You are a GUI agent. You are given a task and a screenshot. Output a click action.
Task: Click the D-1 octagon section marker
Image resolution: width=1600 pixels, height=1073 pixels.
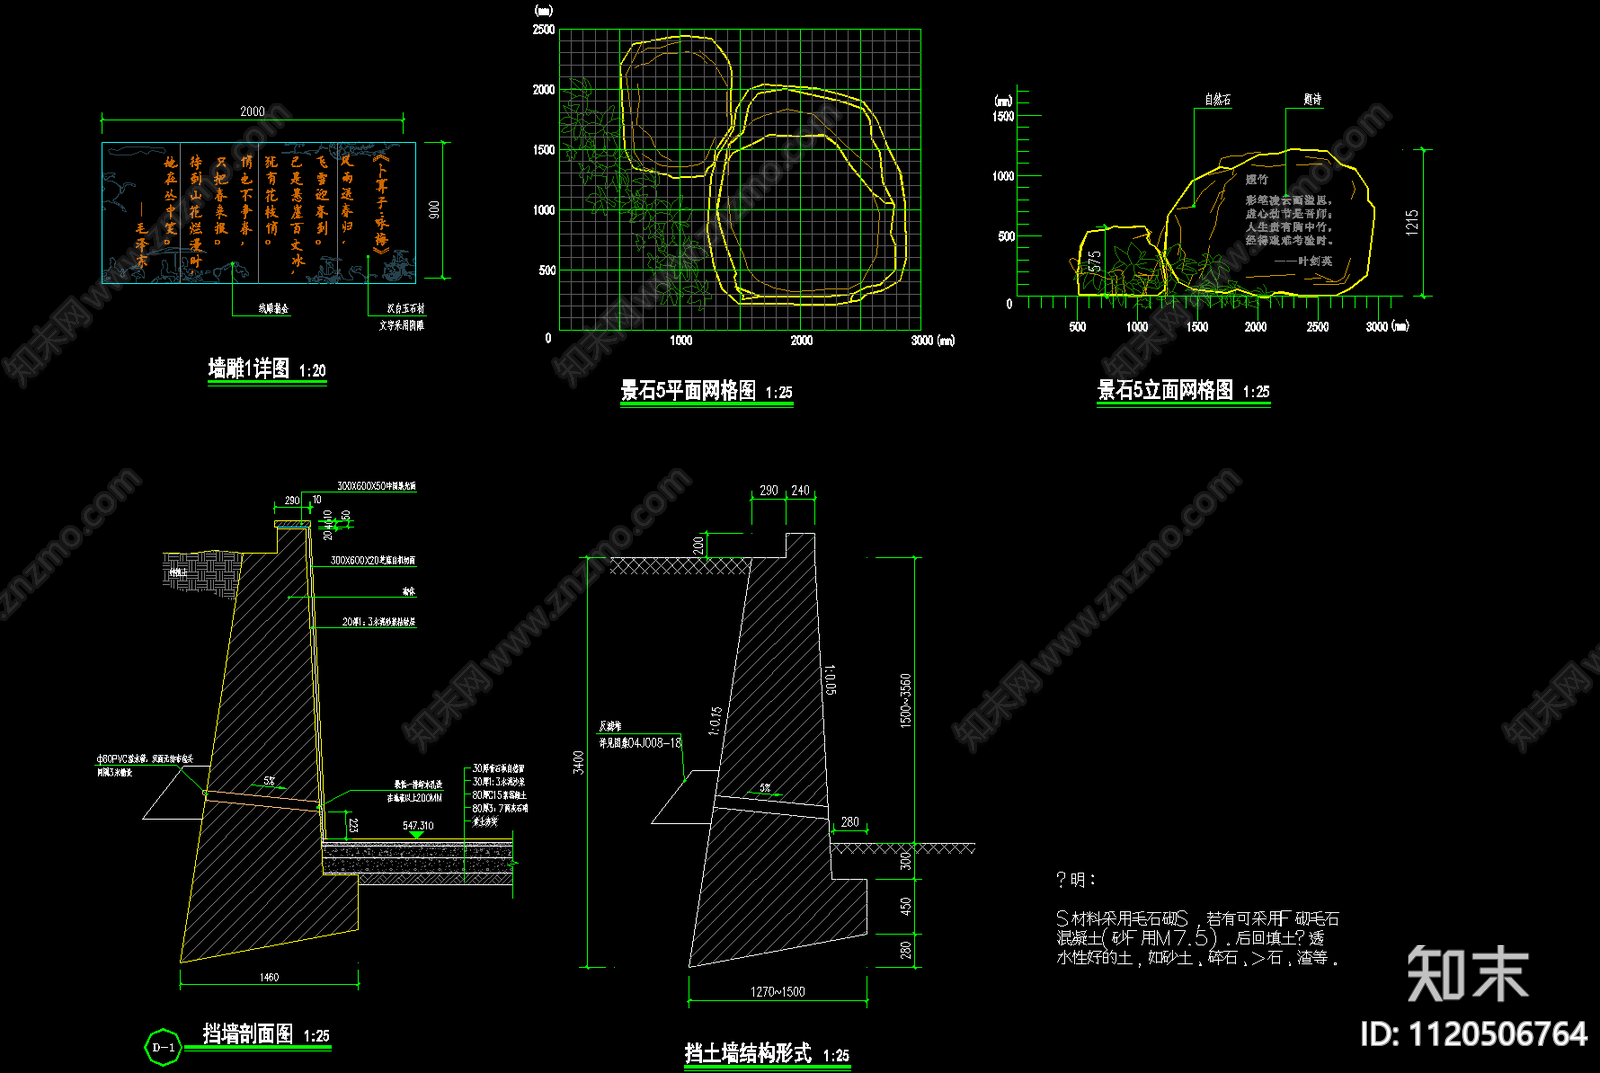(163, 1047)
